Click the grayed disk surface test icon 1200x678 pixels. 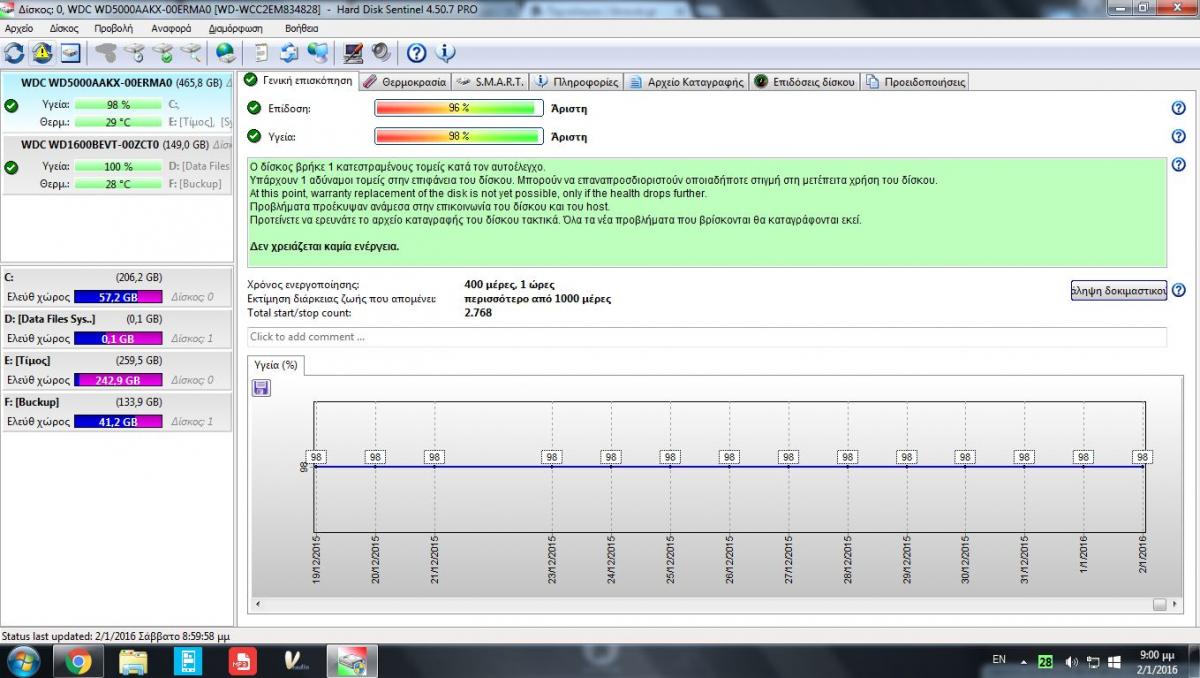(106, 52)
